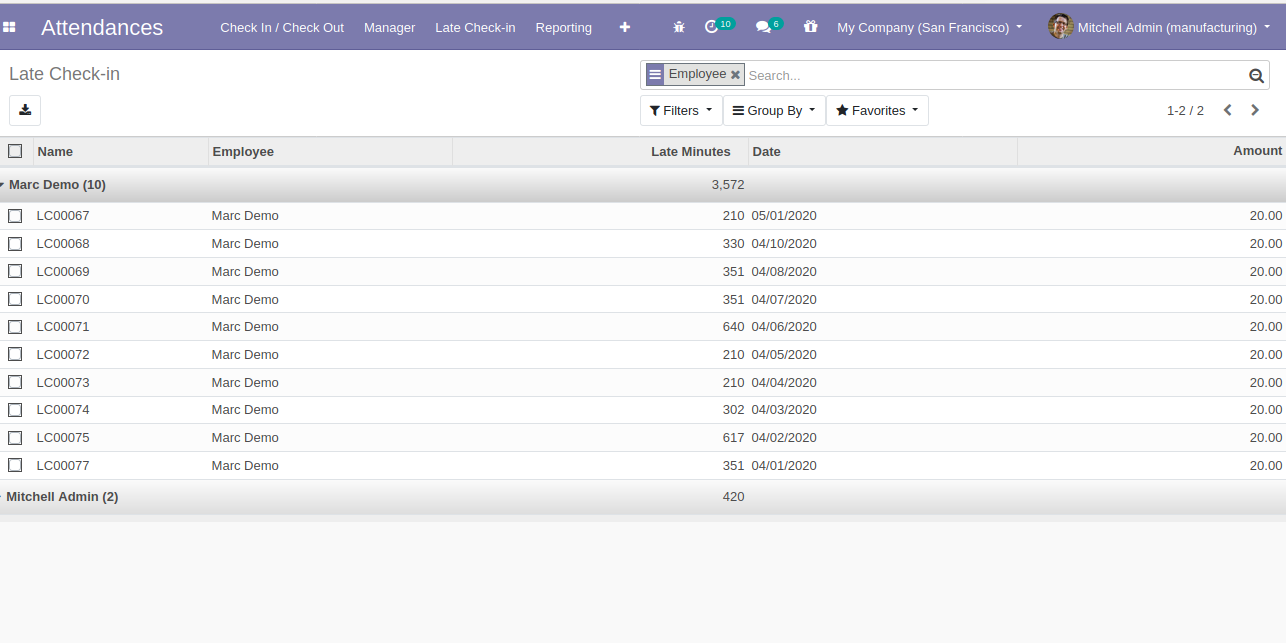The height and width of the screenshot is (643, 1286).
Task: Focus the Search... input field
Action: coord(995,75)
